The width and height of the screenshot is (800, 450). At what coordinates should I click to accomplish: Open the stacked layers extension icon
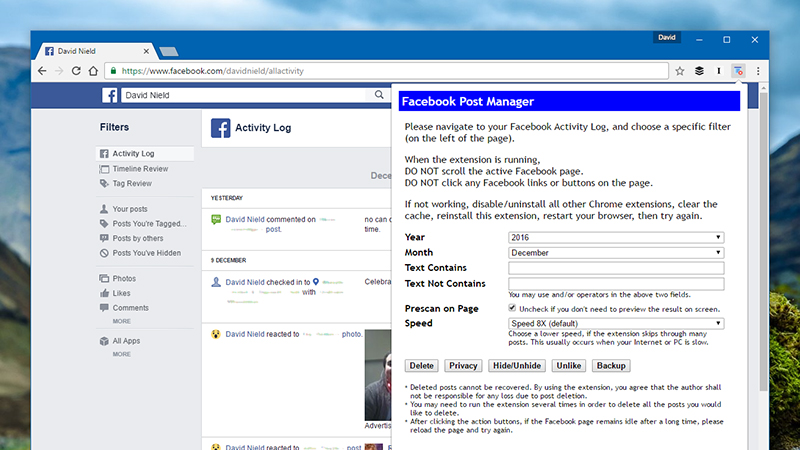click(x=699, y=71)
